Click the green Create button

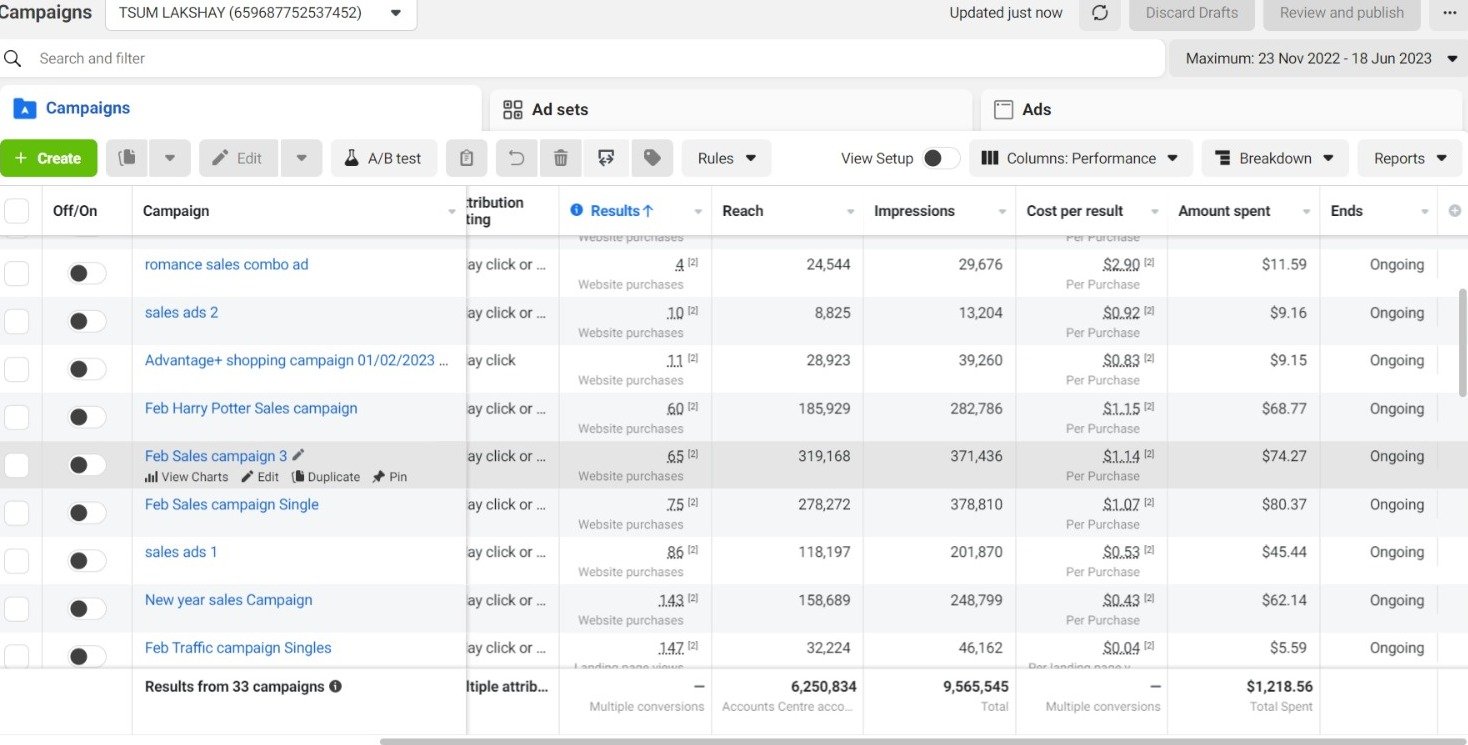pos(48,158)
